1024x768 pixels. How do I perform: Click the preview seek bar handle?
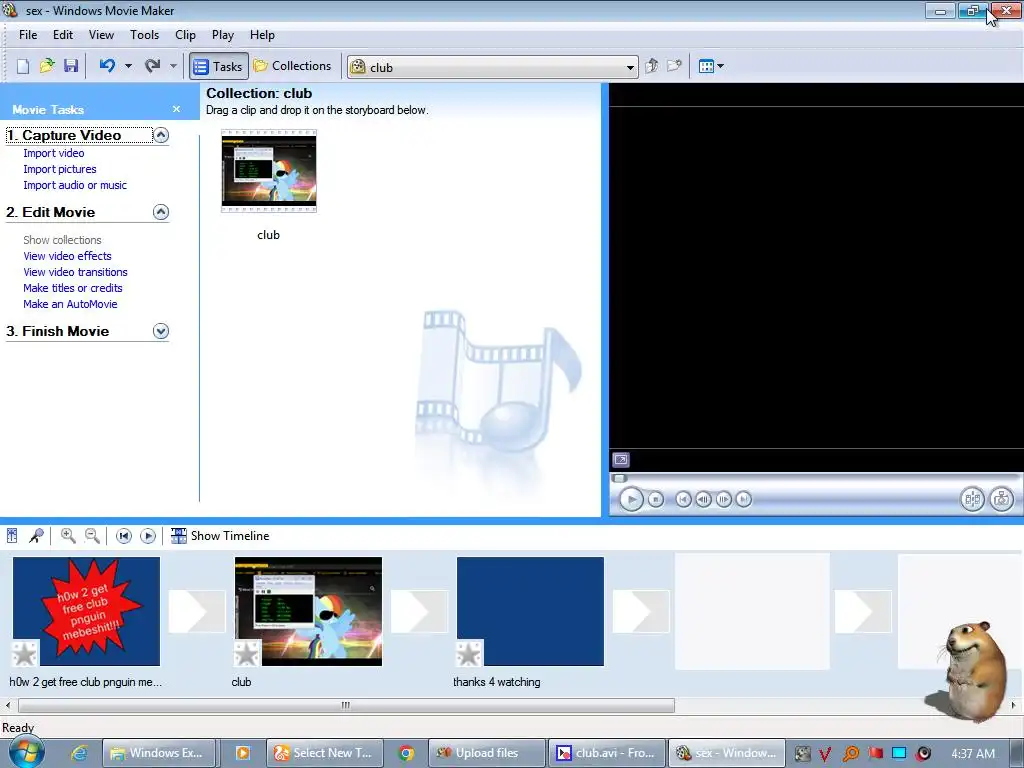[619, 478]
